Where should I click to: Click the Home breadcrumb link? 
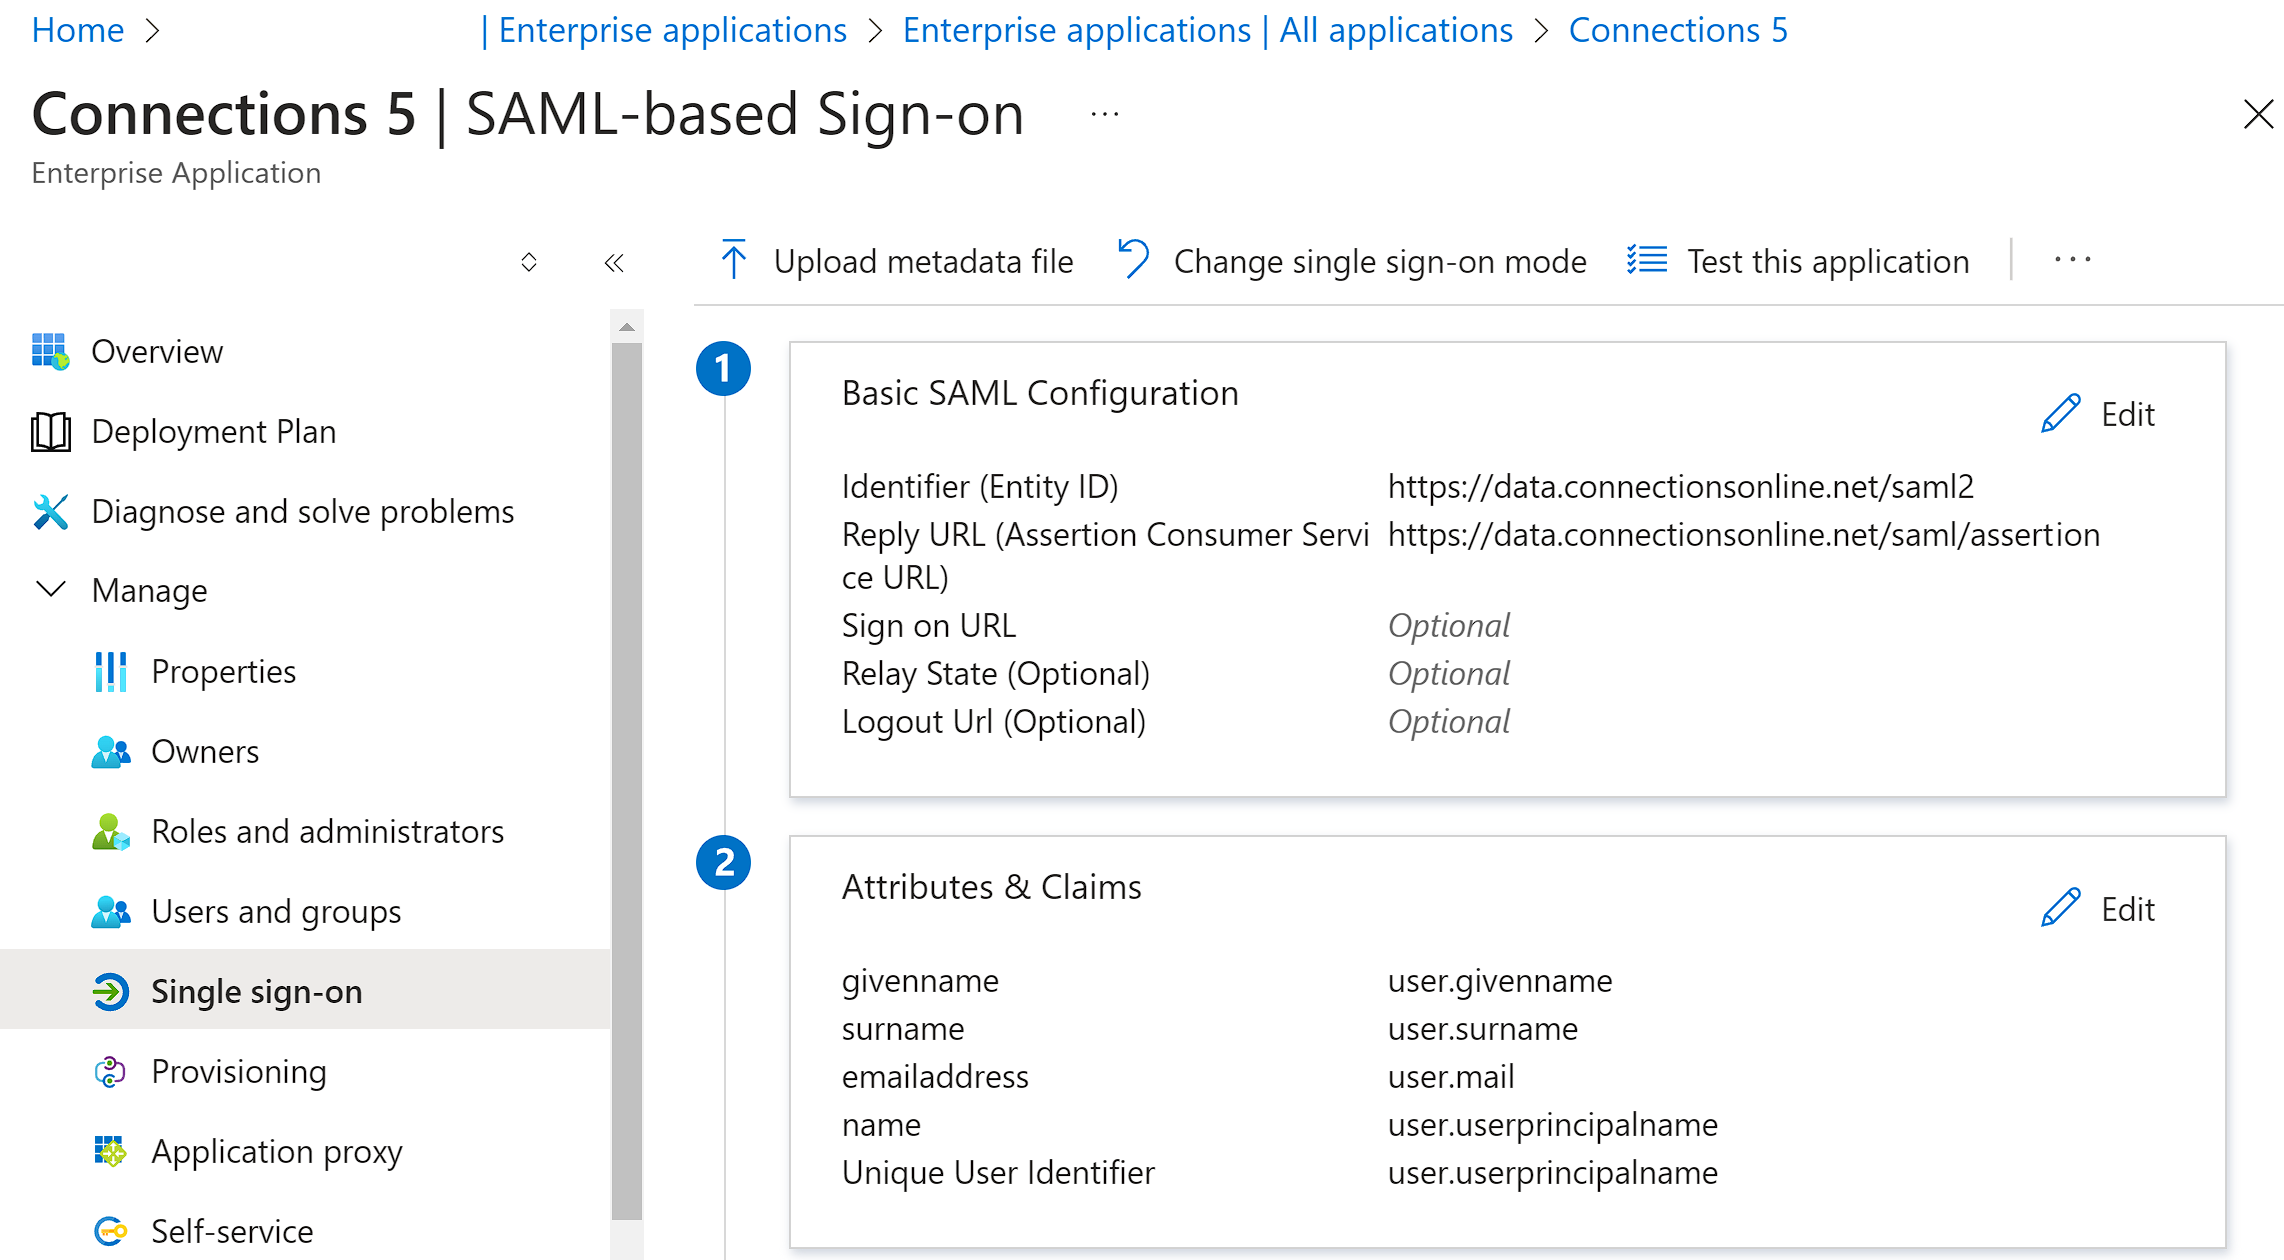78,31
